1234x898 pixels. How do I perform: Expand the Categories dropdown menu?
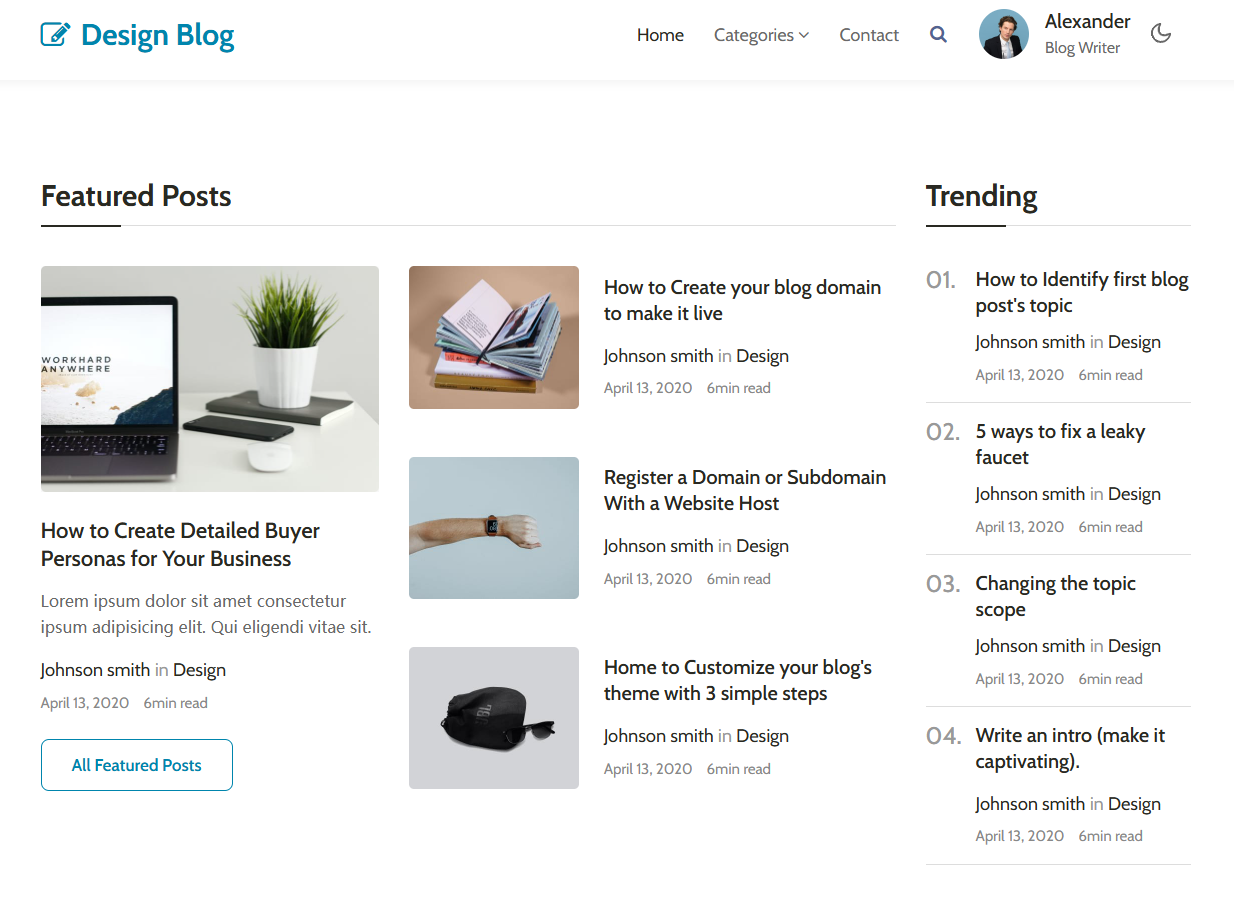(x=761, y=35)
